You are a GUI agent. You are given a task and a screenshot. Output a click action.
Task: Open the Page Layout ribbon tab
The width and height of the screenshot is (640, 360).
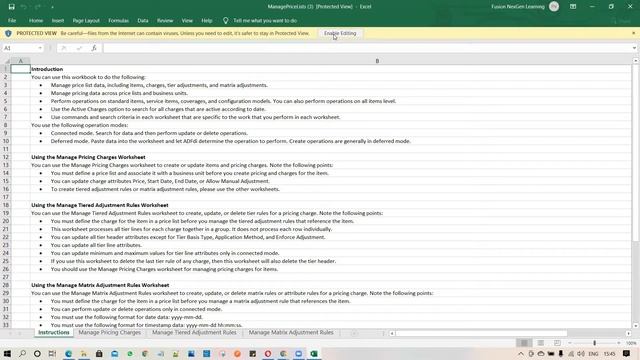pyautogui.click(x=86, y=20)
